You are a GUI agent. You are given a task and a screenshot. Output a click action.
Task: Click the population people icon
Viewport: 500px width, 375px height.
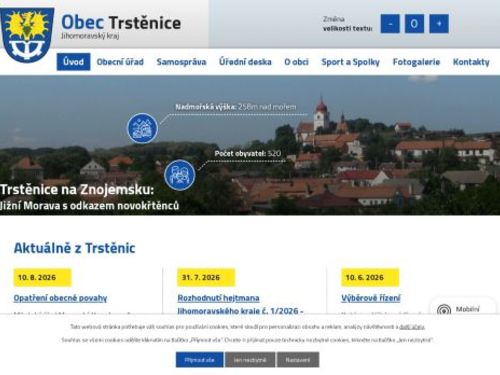point(180,175)
